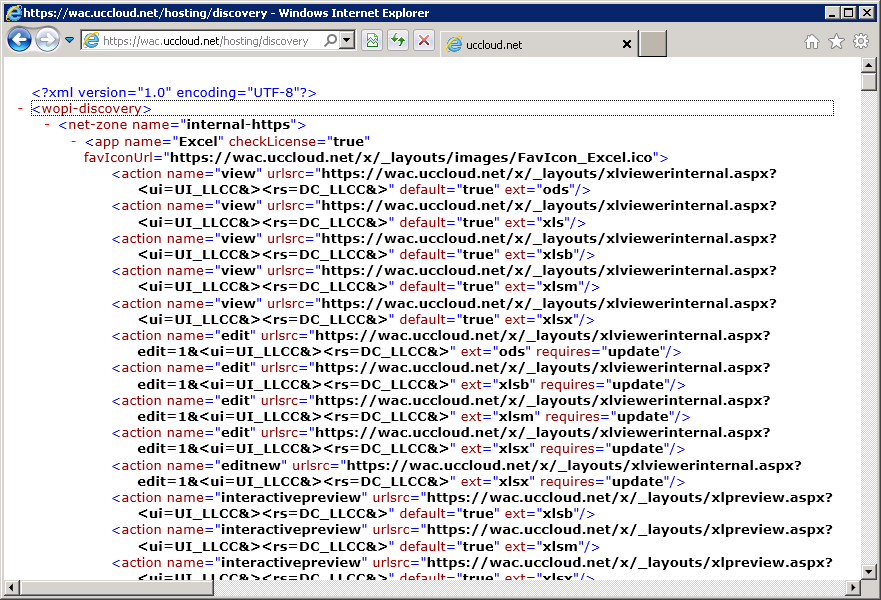
Task: Collapse the net-zone internal-https node
Action: (47, 124)
